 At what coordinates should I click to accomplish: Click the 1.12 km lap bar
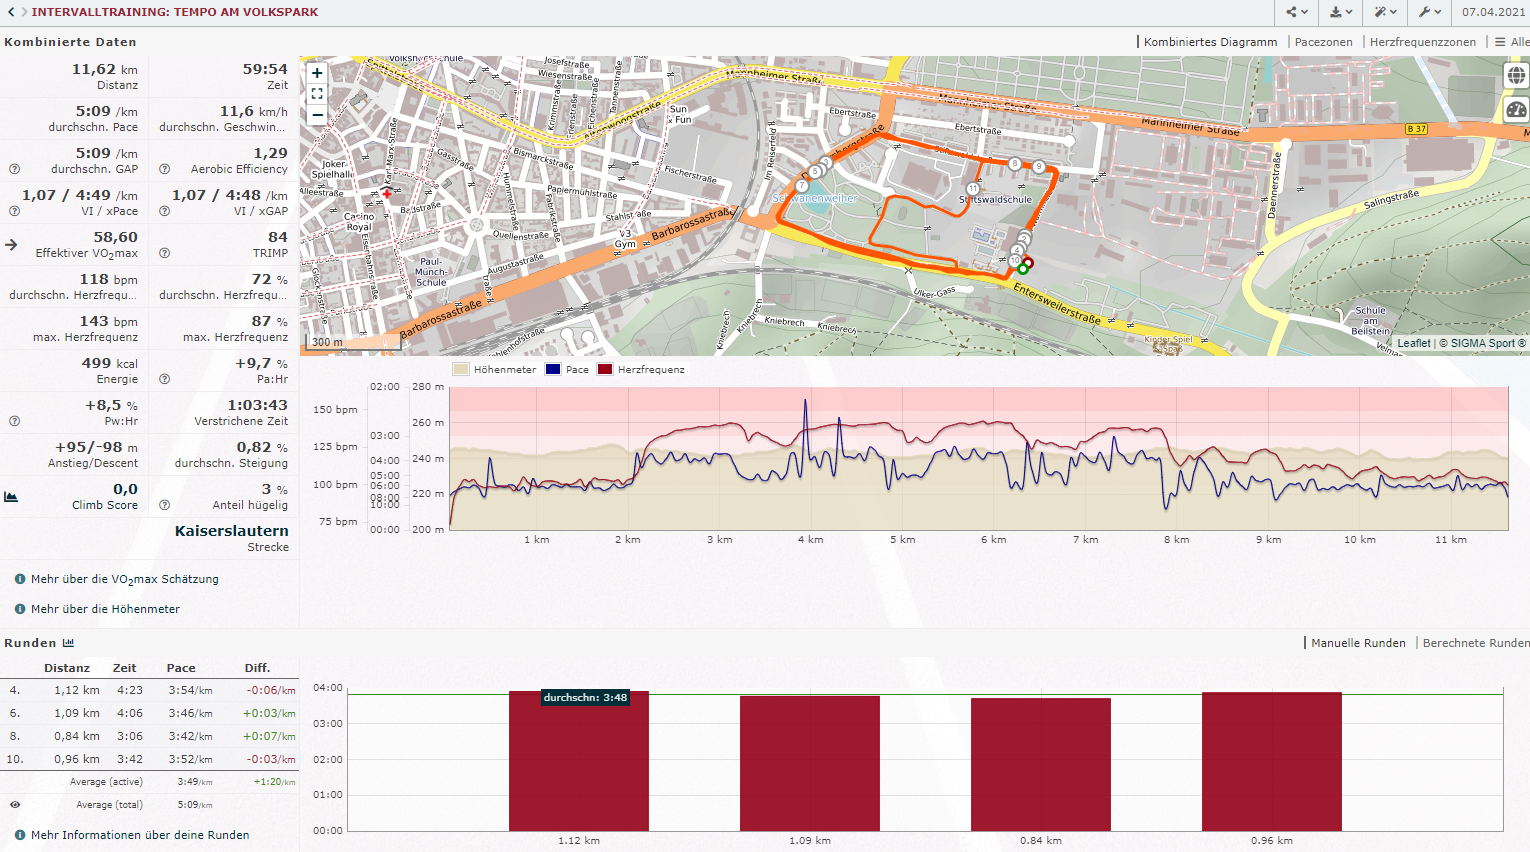579,761
